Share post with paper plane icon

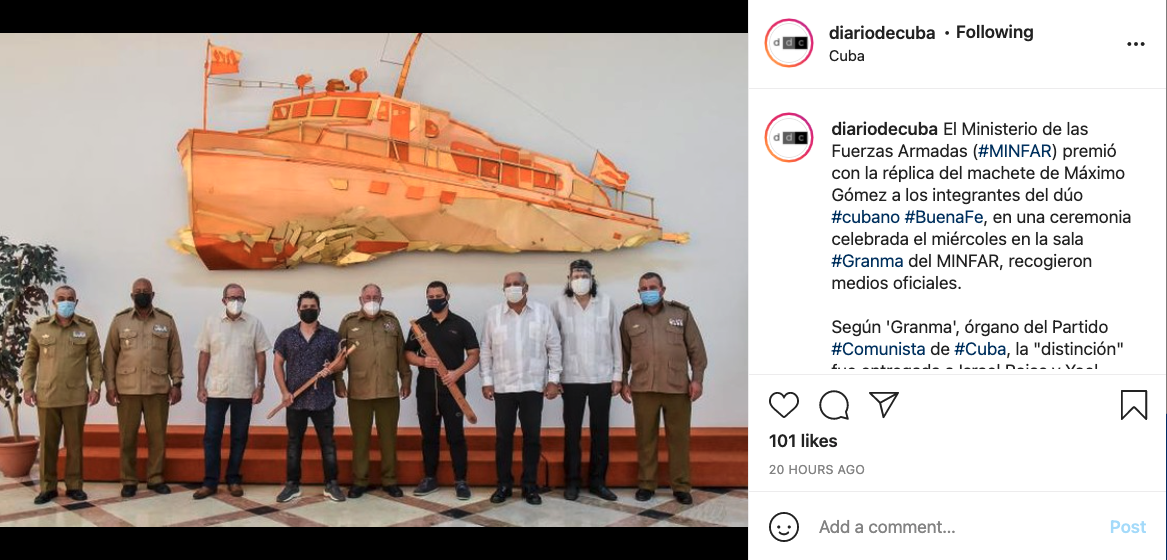[883, 405]
